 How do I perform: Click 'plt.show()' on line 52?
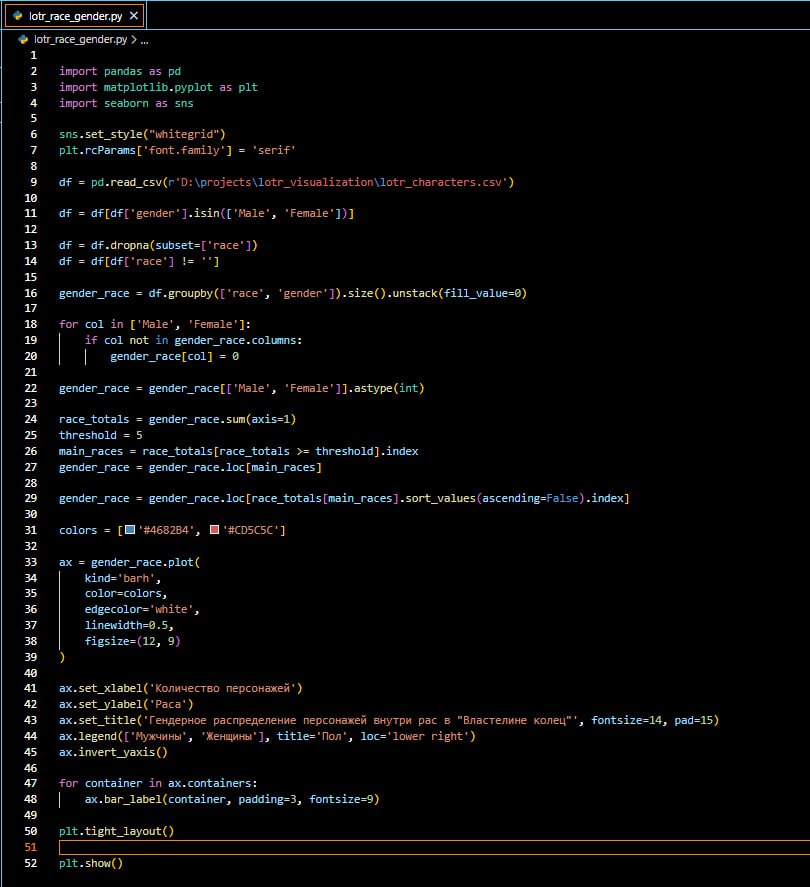click(x=91, y=864)
